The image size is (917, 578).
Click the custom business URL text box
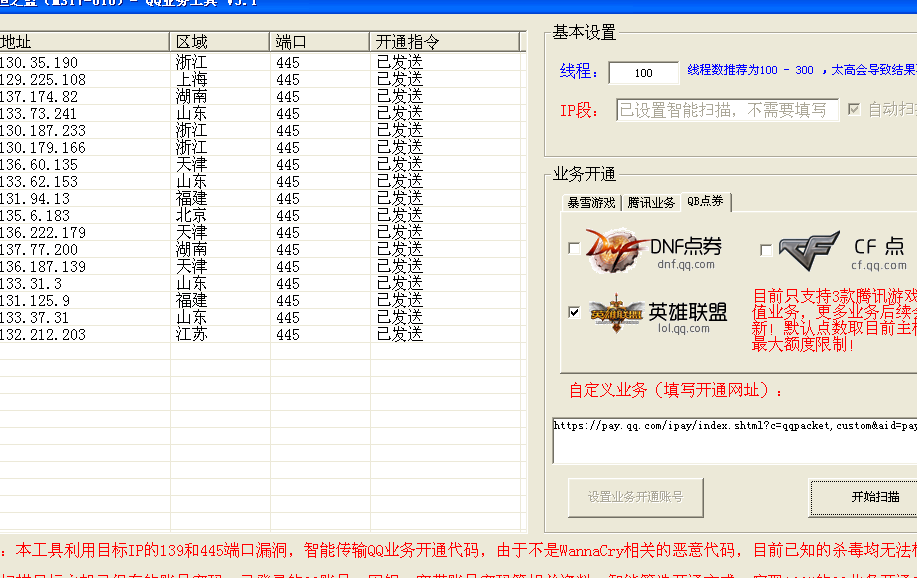[735, 440]
